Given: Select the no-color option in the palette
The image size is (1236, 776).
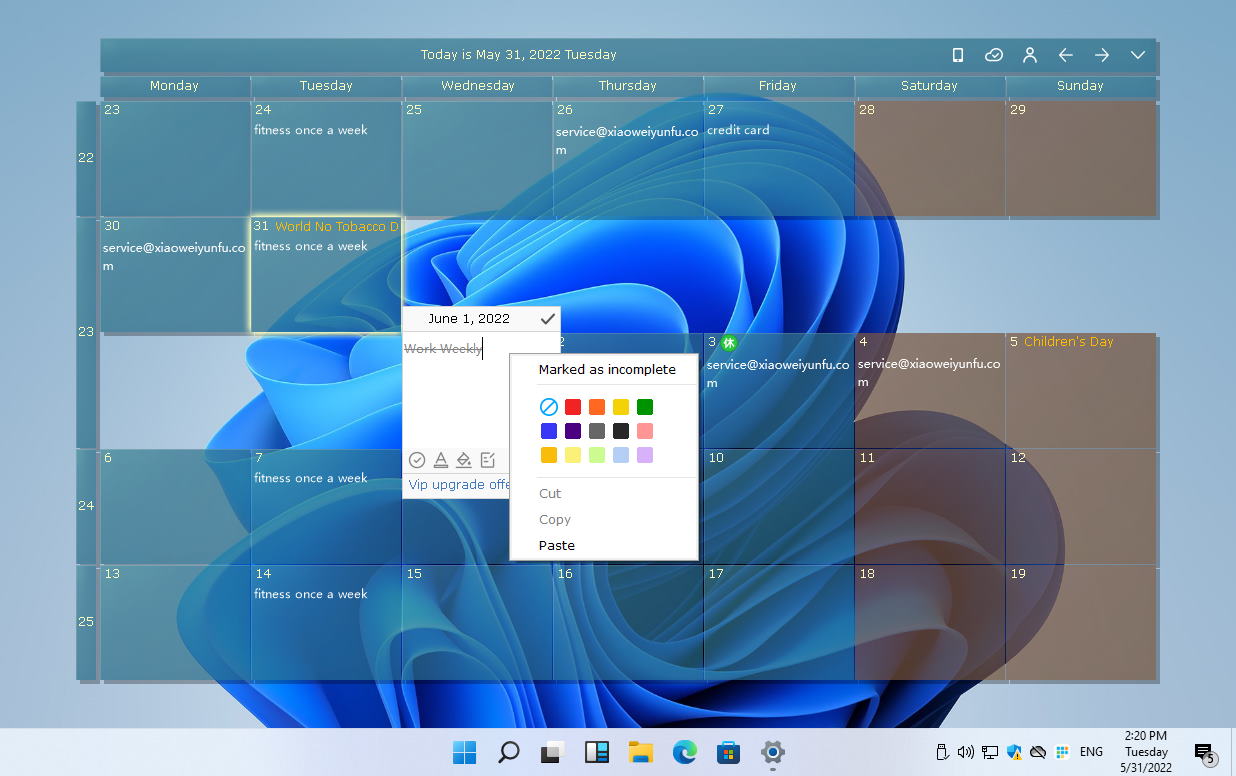Looking at the screenshot, I should [x=549, y=407].
